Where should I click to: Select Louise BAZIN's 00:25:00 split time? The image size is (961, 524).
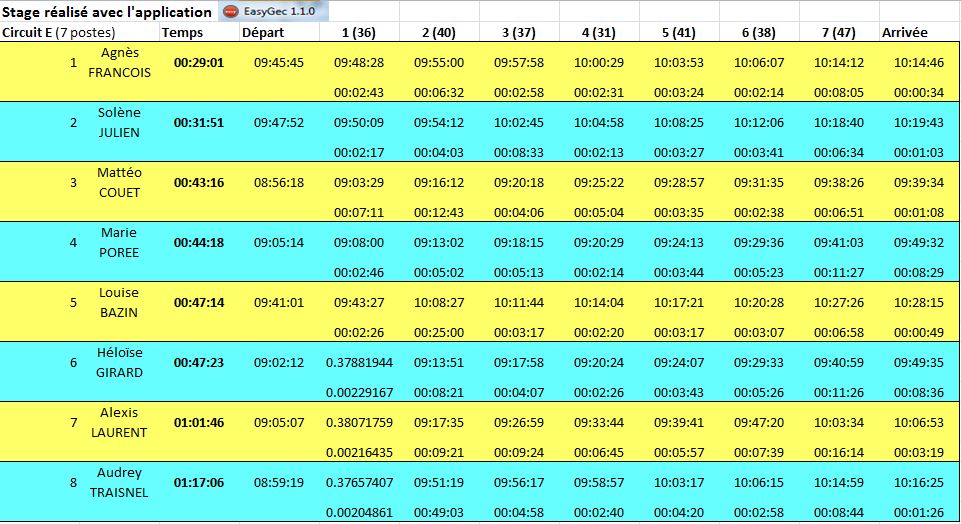click(439, 332)
